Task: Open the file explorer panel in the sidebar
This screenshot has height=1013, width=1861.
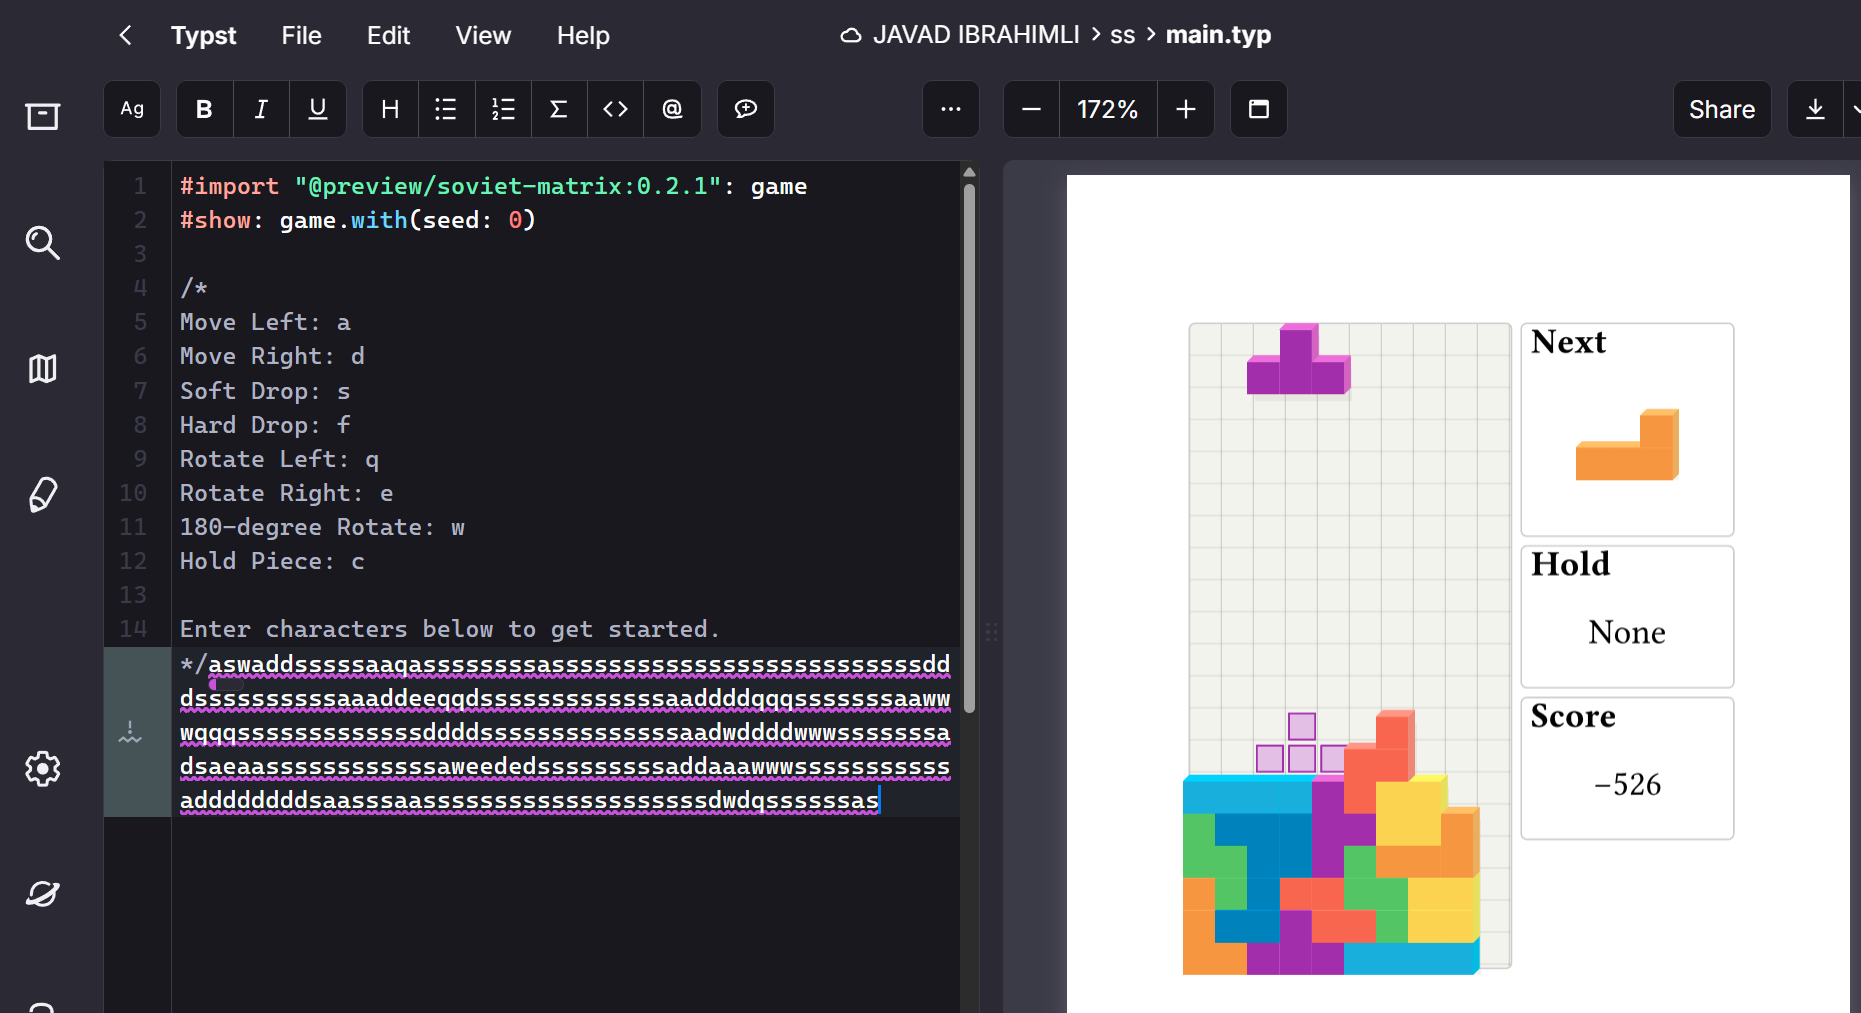Action: (42, 117)
